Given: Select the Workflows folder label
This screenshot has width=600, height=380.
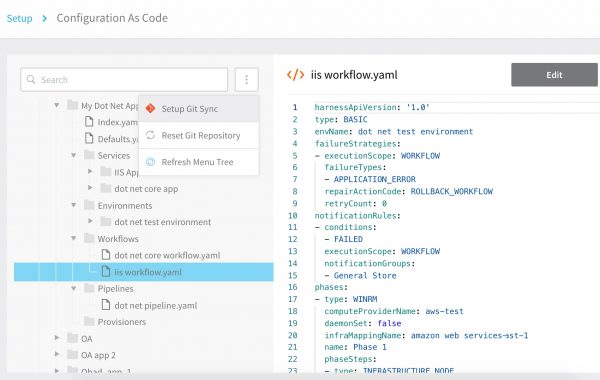Looking at the screenshot, I should pyautogui.click(x=118, y=239).
